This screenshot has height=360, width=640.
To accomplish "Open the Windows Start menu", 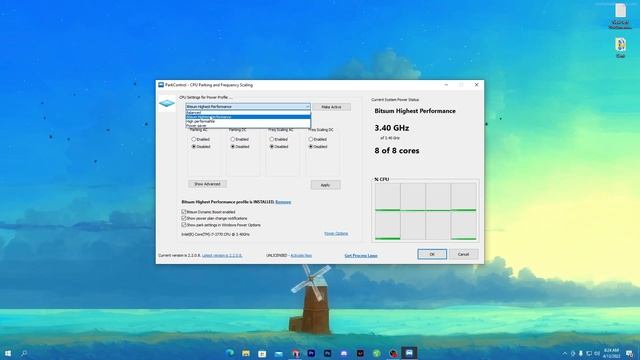I will coord(8,353).
